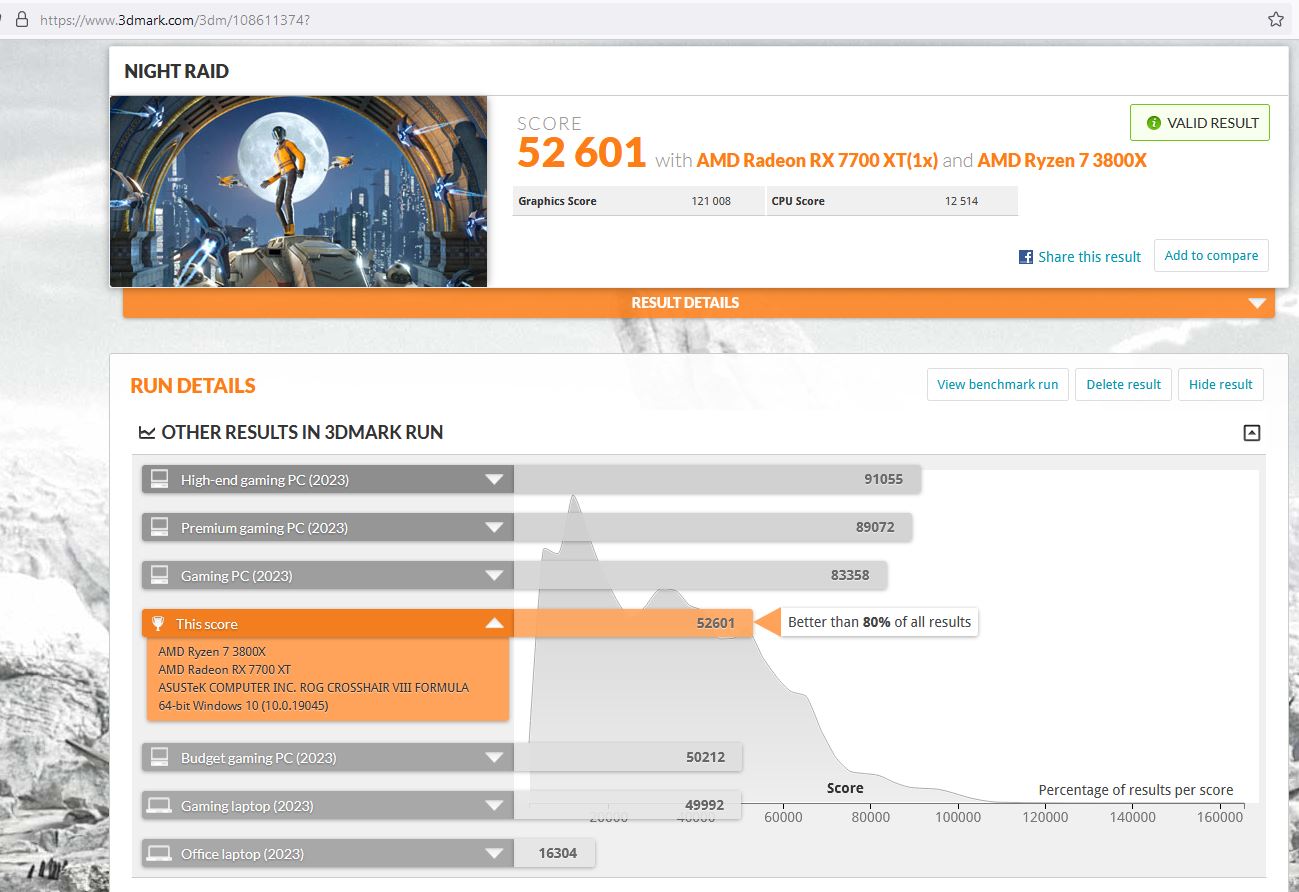Collapse the This score details row

[x=494, y=623]
